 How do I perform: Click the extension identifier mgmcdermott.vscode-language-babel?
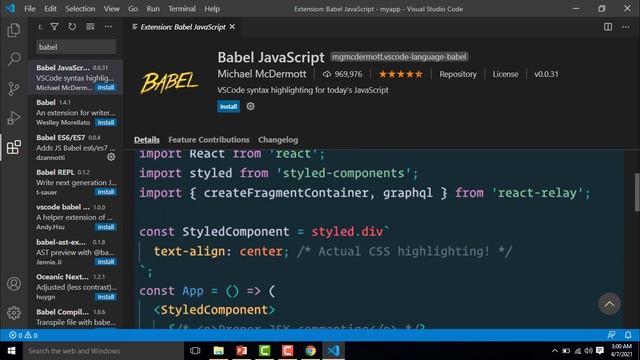coord(399,57)
